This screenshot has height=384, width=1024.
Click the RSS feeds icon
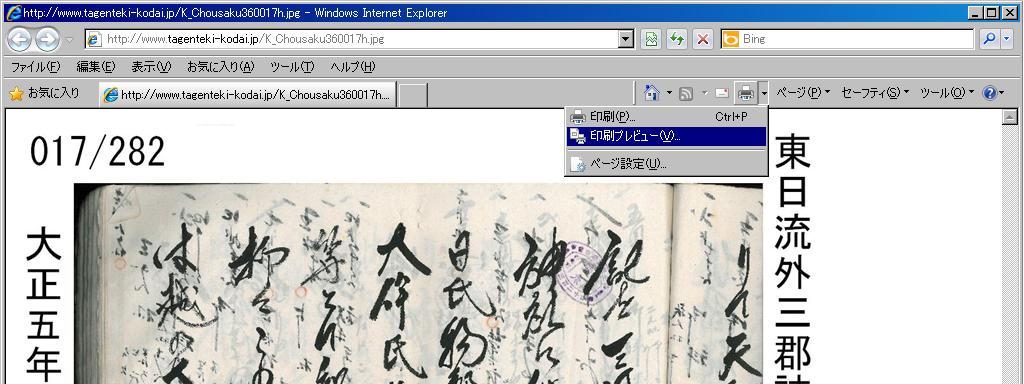(x=686, y=94)
